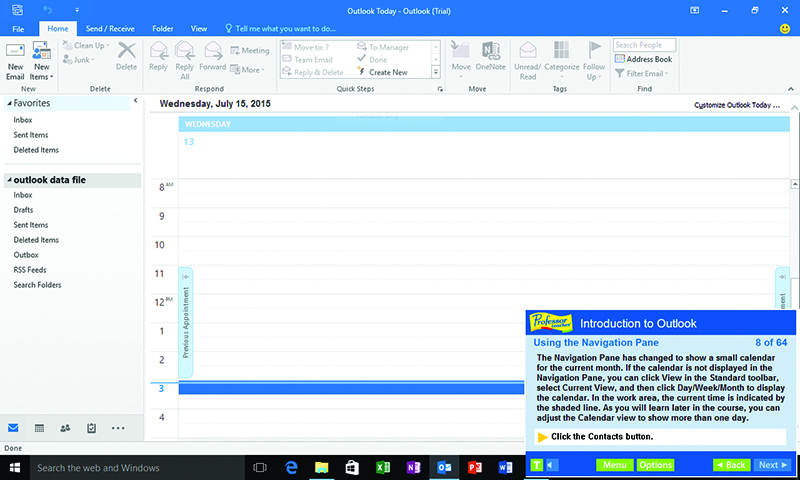Image resolution: width=800 pixels, height=480 pixels.
Task: Click the Previous Appointment tab
Action: point(185,322)
